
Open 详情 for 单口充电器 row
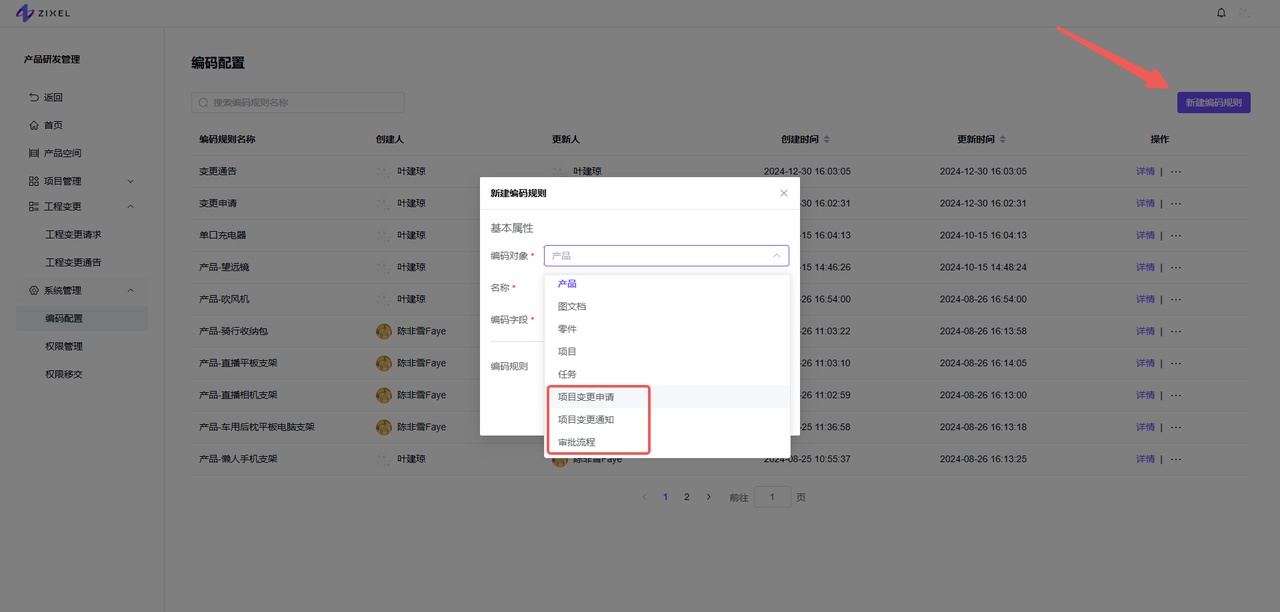(1145, 235)
